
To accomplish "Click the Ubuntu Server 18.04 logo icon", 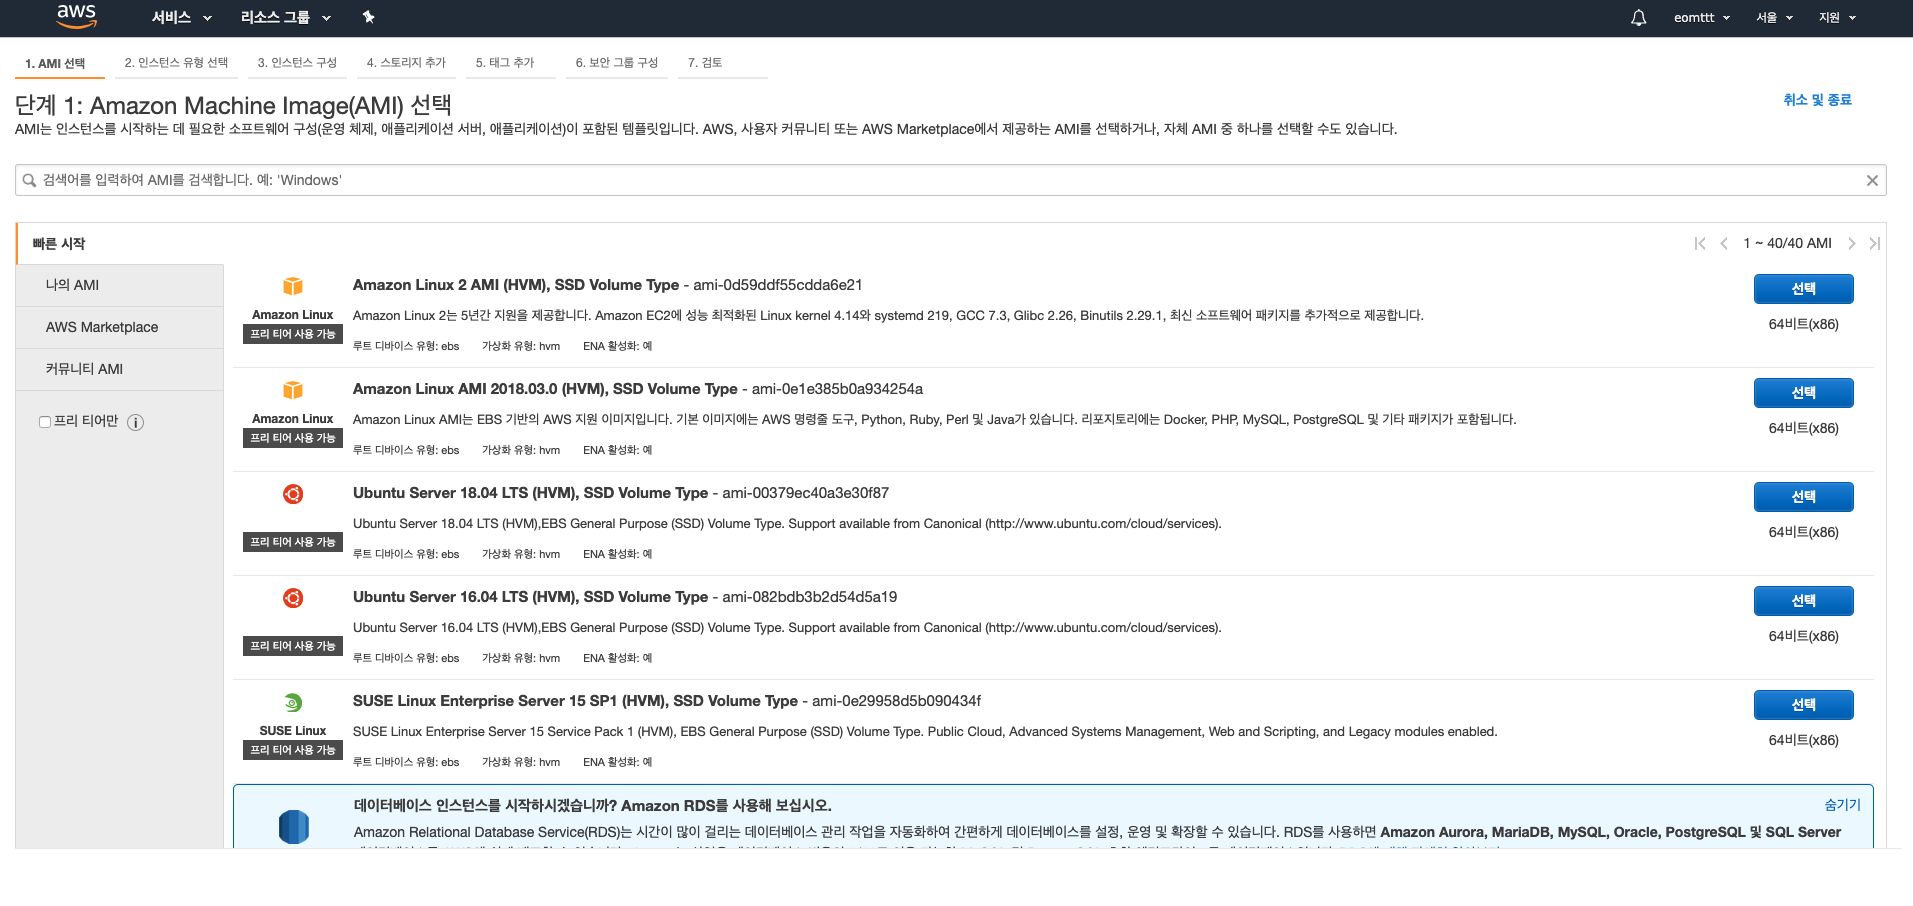I will (293, 494).
